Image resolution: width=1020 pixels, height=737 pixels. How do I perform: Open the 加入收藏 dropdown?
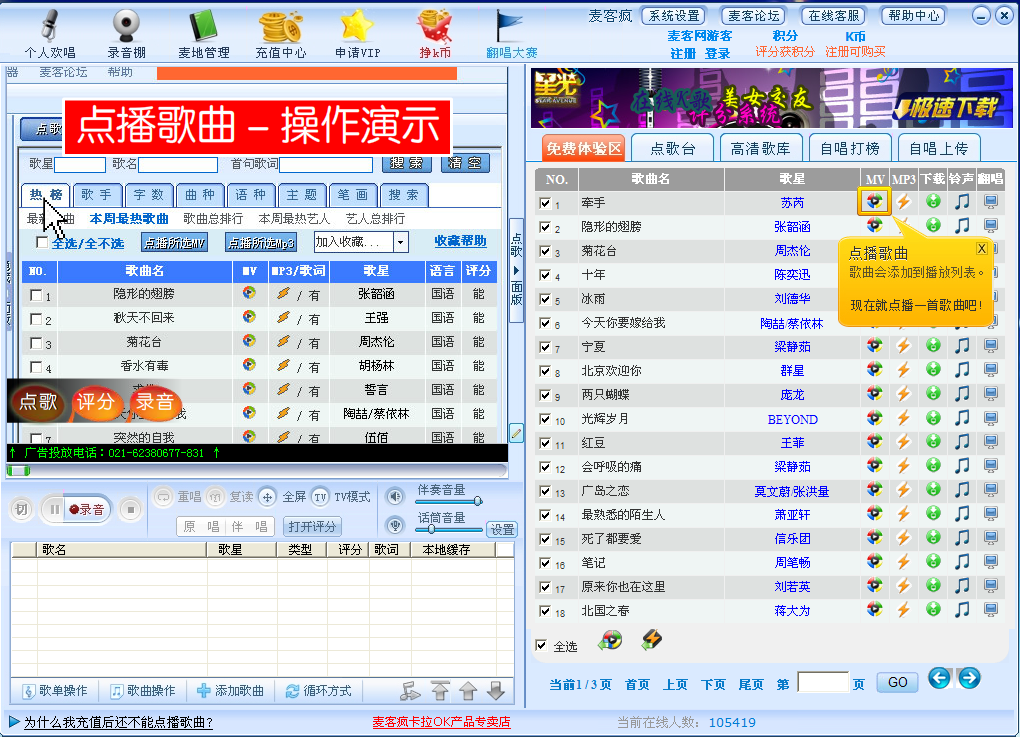point(401,243)
